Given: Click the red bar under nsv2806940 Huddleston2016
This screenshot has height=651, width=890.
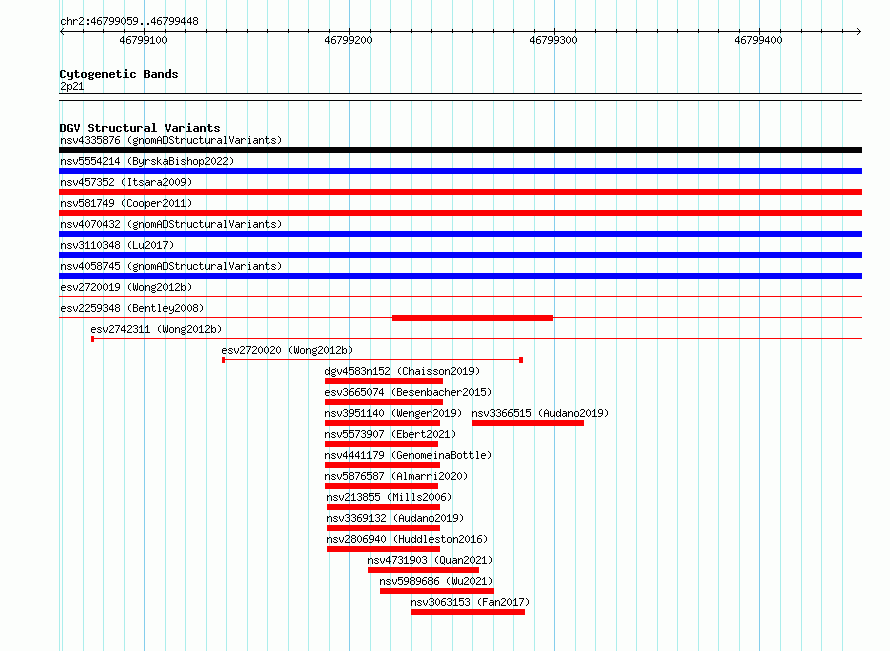Looking at the screenshot, I should (x=384, y=549).
